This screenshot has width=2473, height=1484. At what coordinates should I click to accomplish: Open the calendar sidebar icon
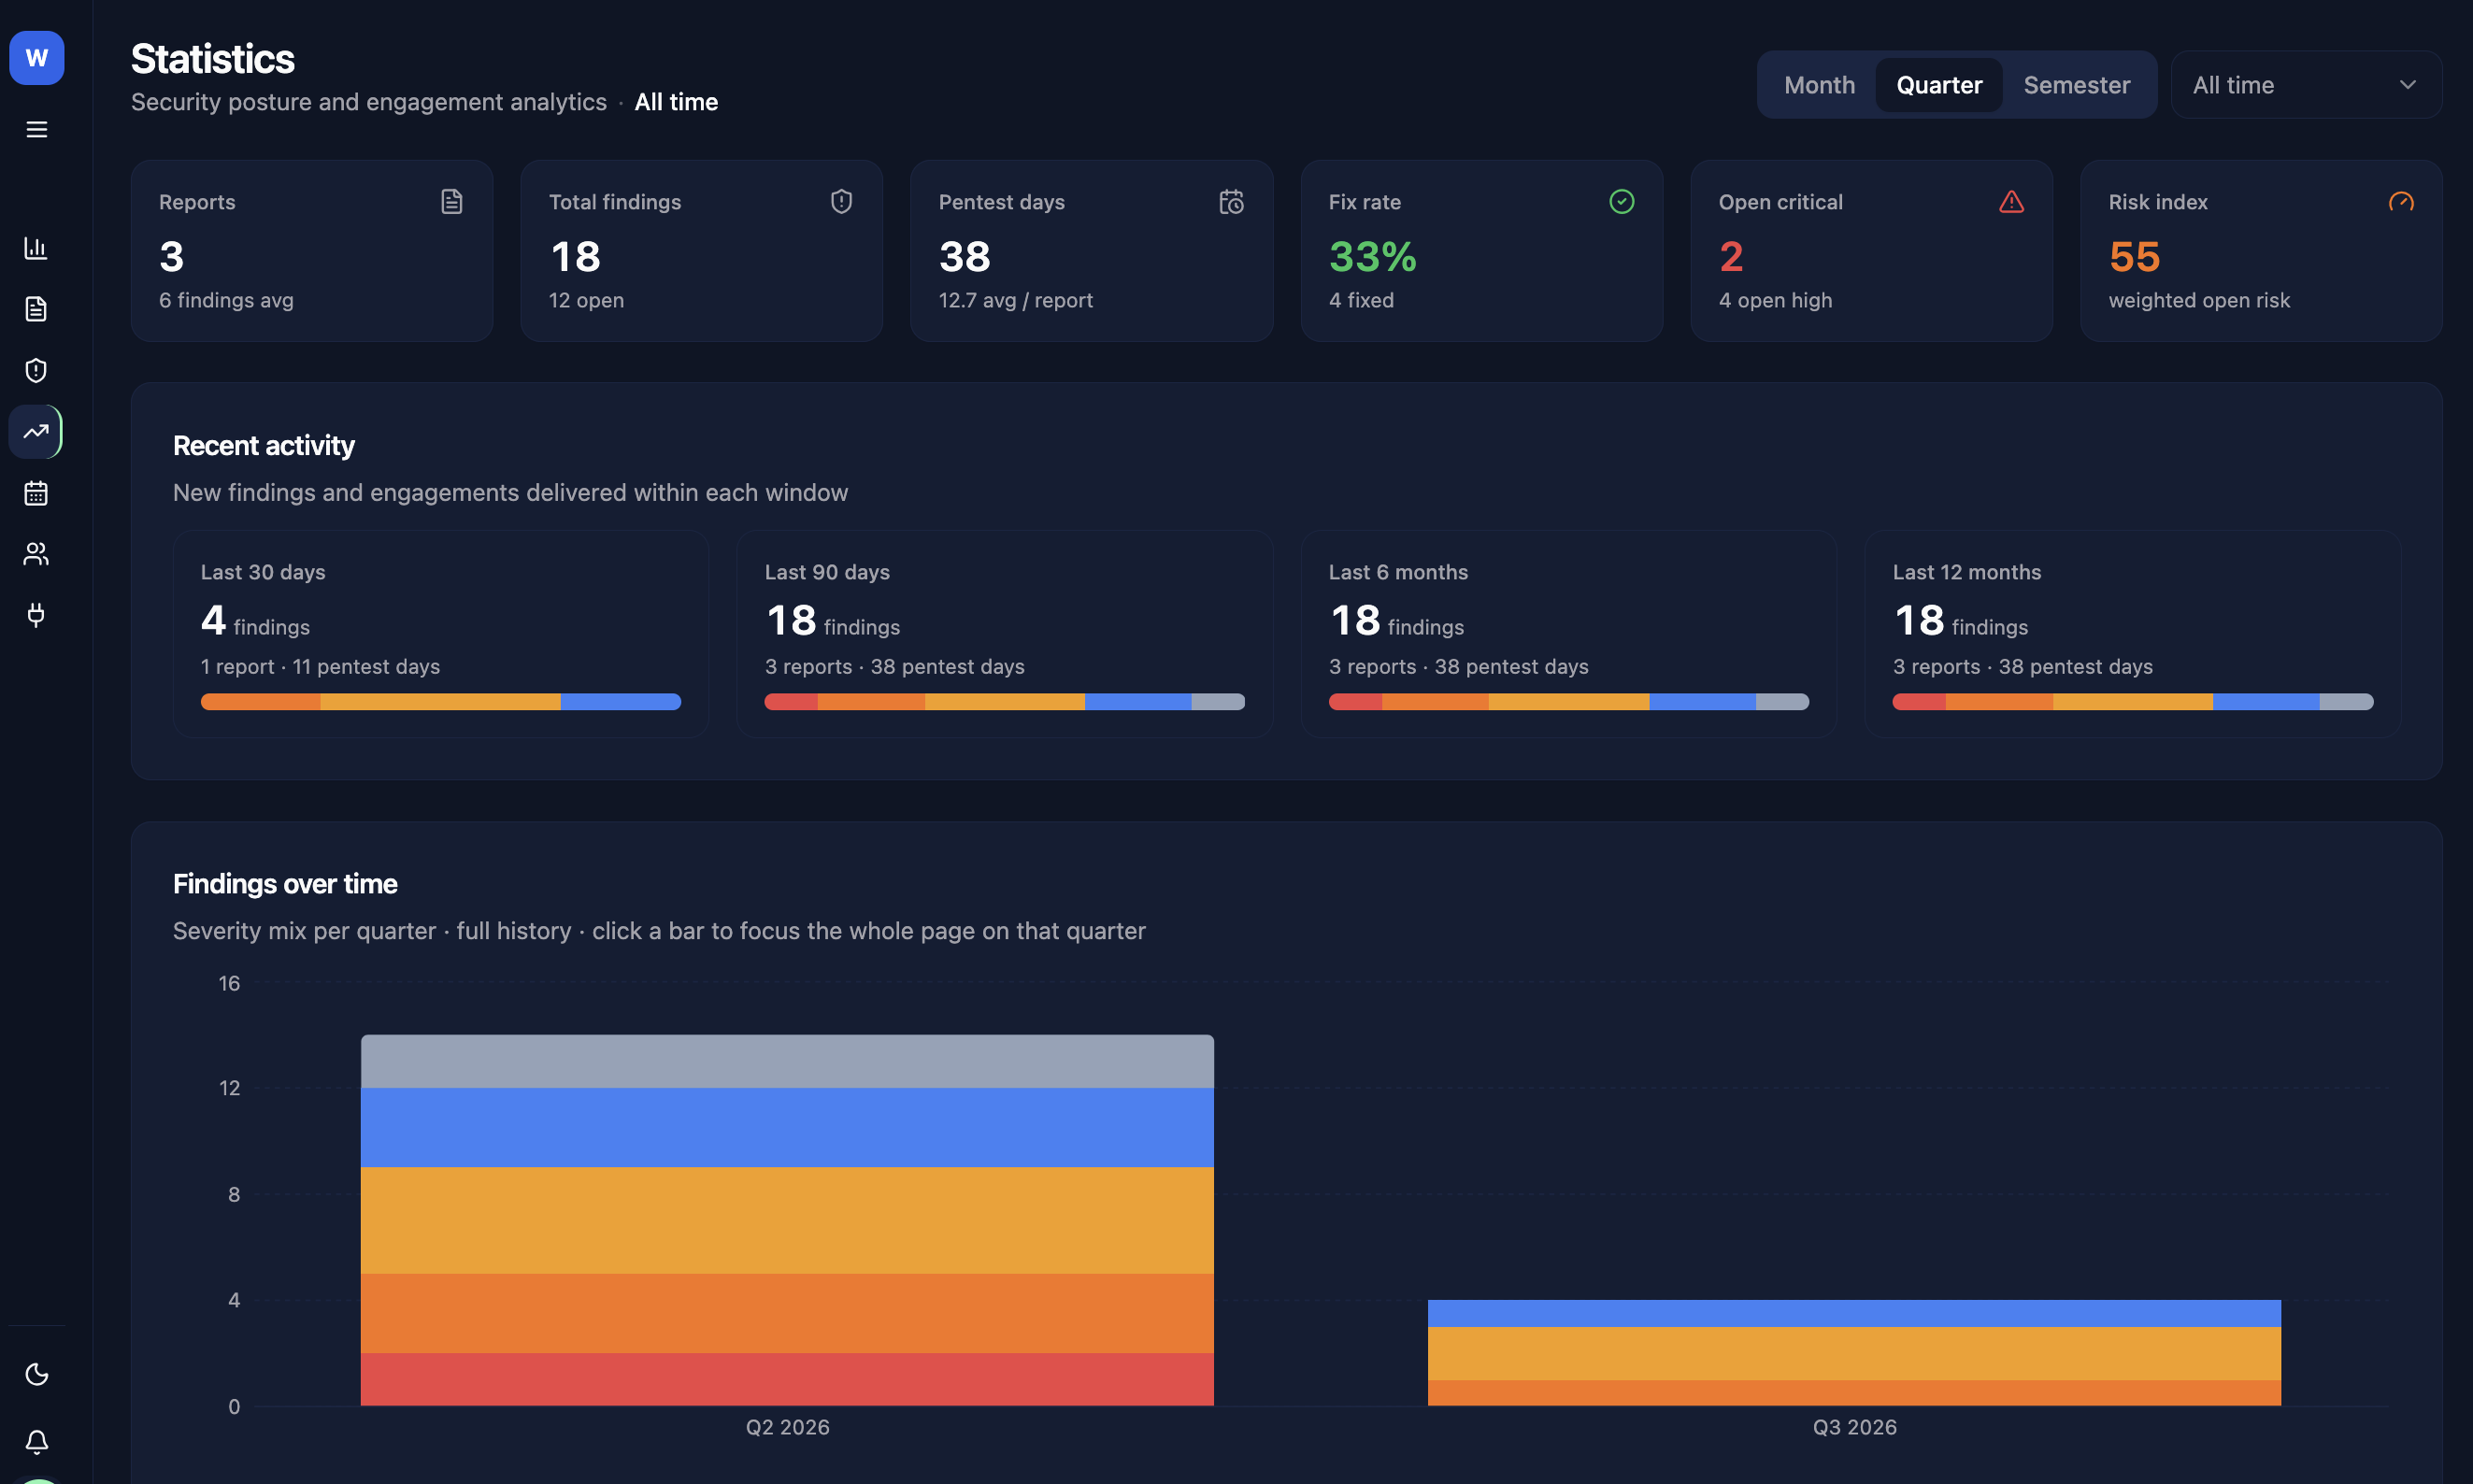[36, 493]
